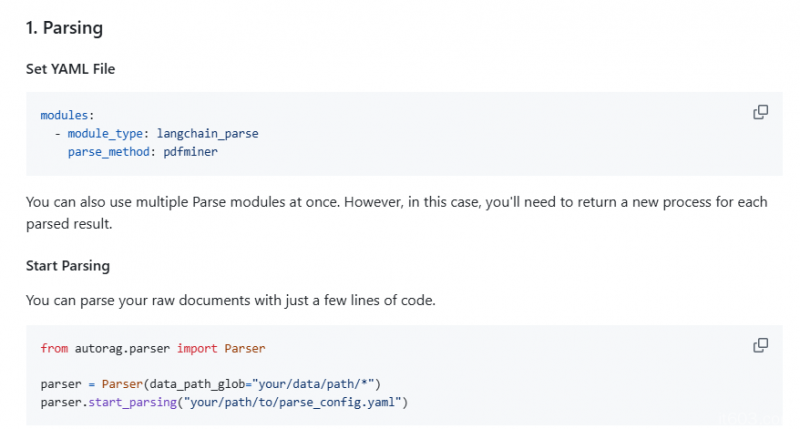Click the '1. Parsing' section heading
Screen dimensions: 800x429
click(x=64, y=28)
